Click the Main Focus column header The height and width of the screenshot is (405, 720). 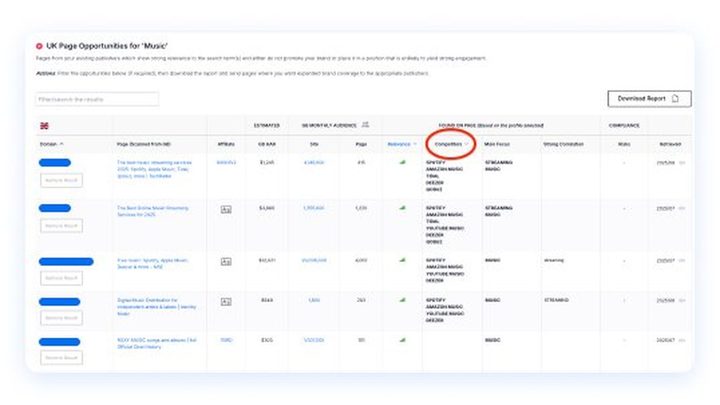click(x=497, y=144)
